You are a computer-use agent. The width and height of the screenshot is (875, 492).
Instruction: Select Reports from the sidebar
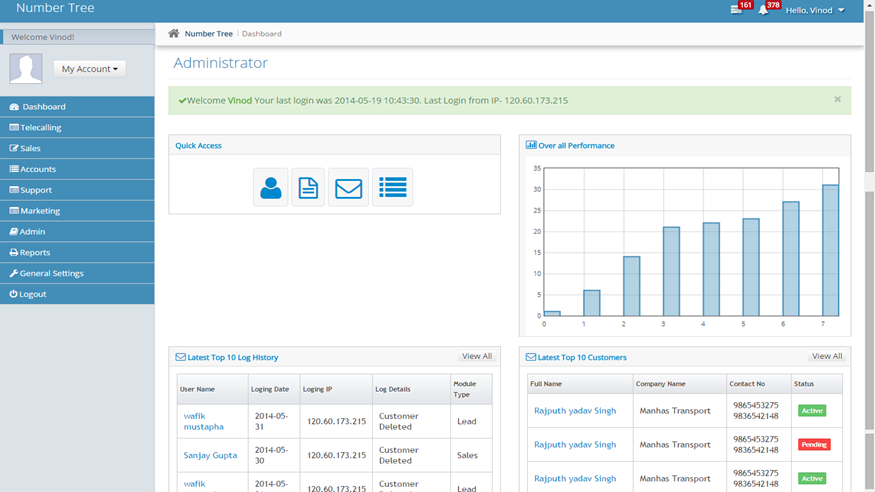[78, 252]
